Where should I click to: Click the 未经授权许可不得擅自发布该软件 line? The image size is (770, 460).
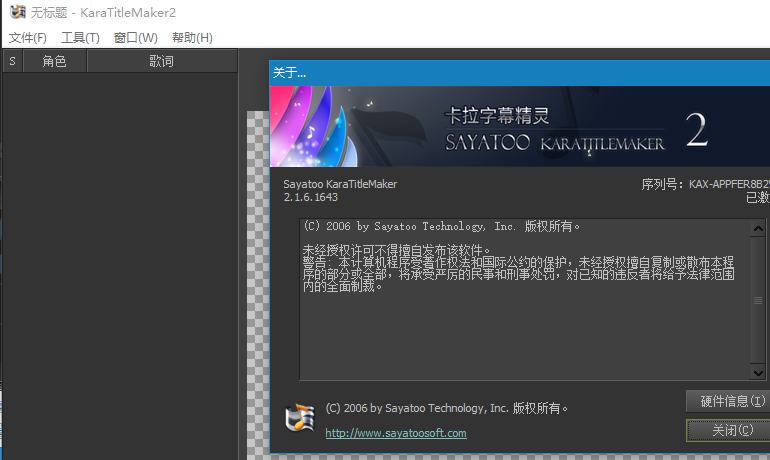pyautogui.click(x=396, y=250)
